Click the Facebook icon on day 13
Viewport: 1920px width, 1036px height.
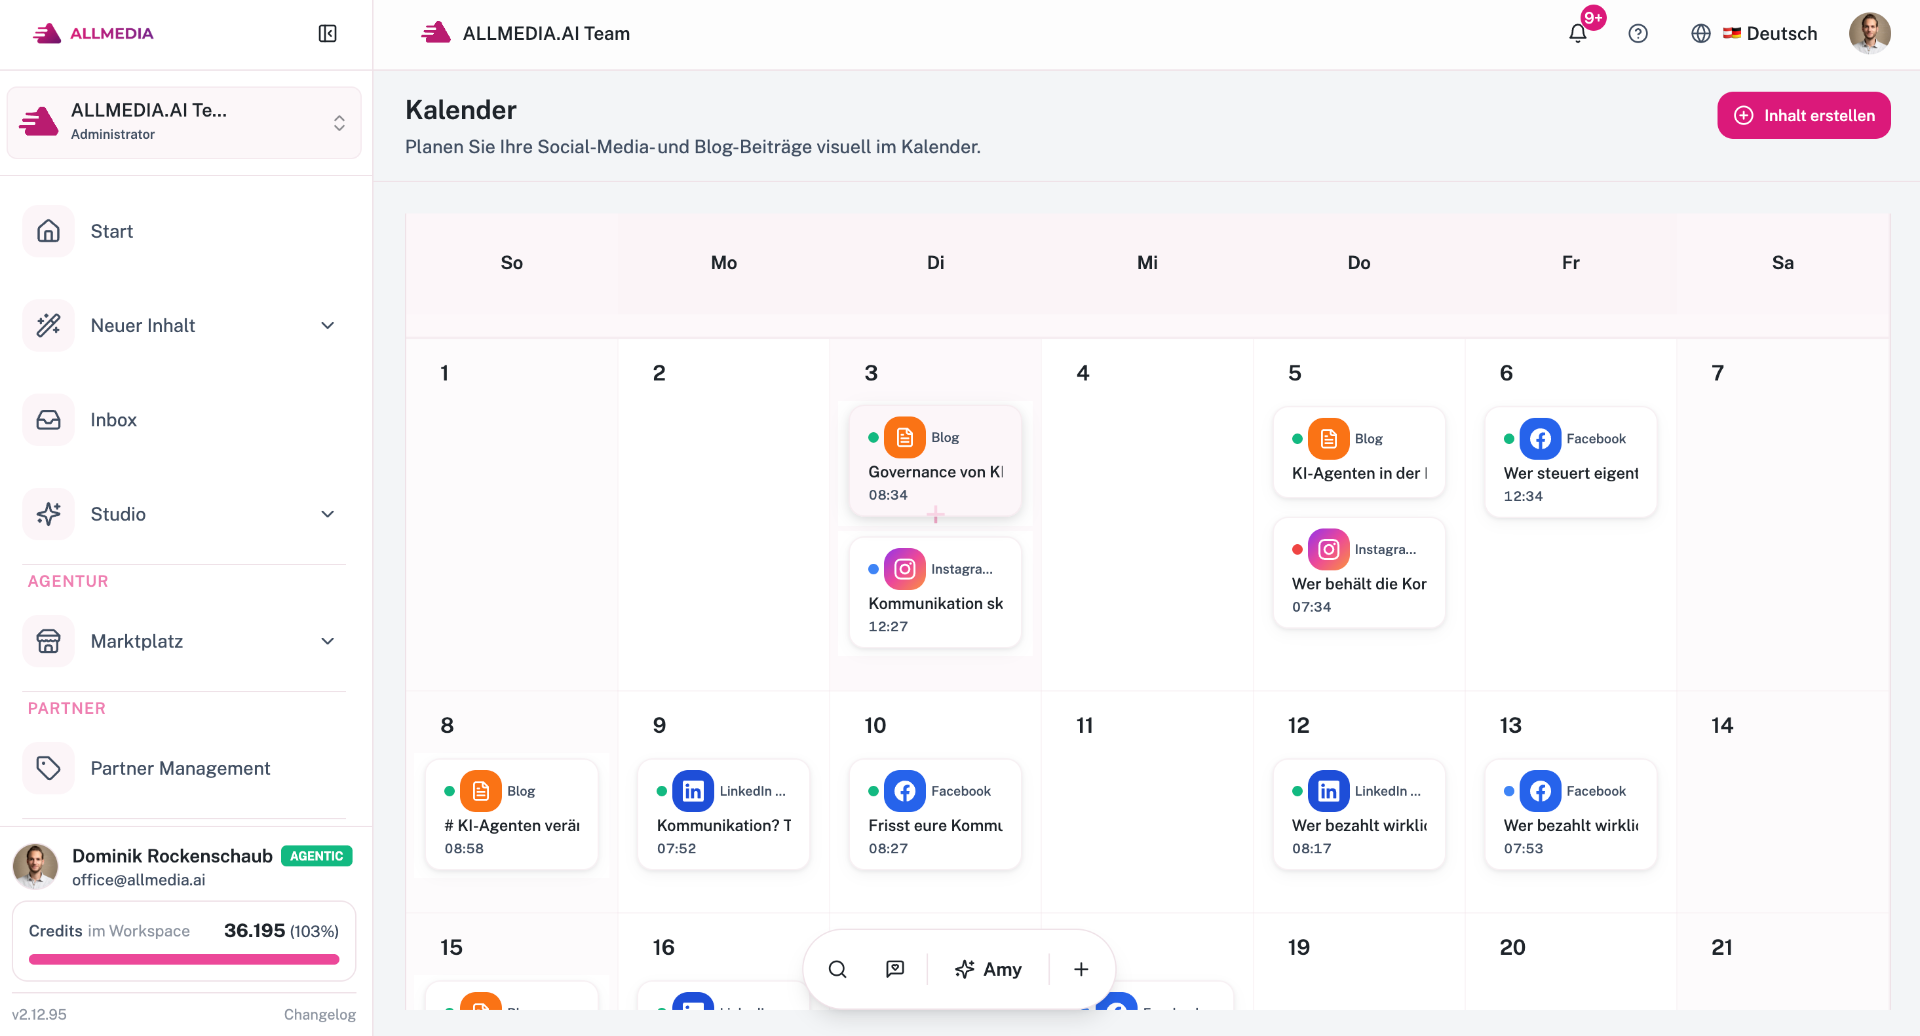click(1541, 791)
